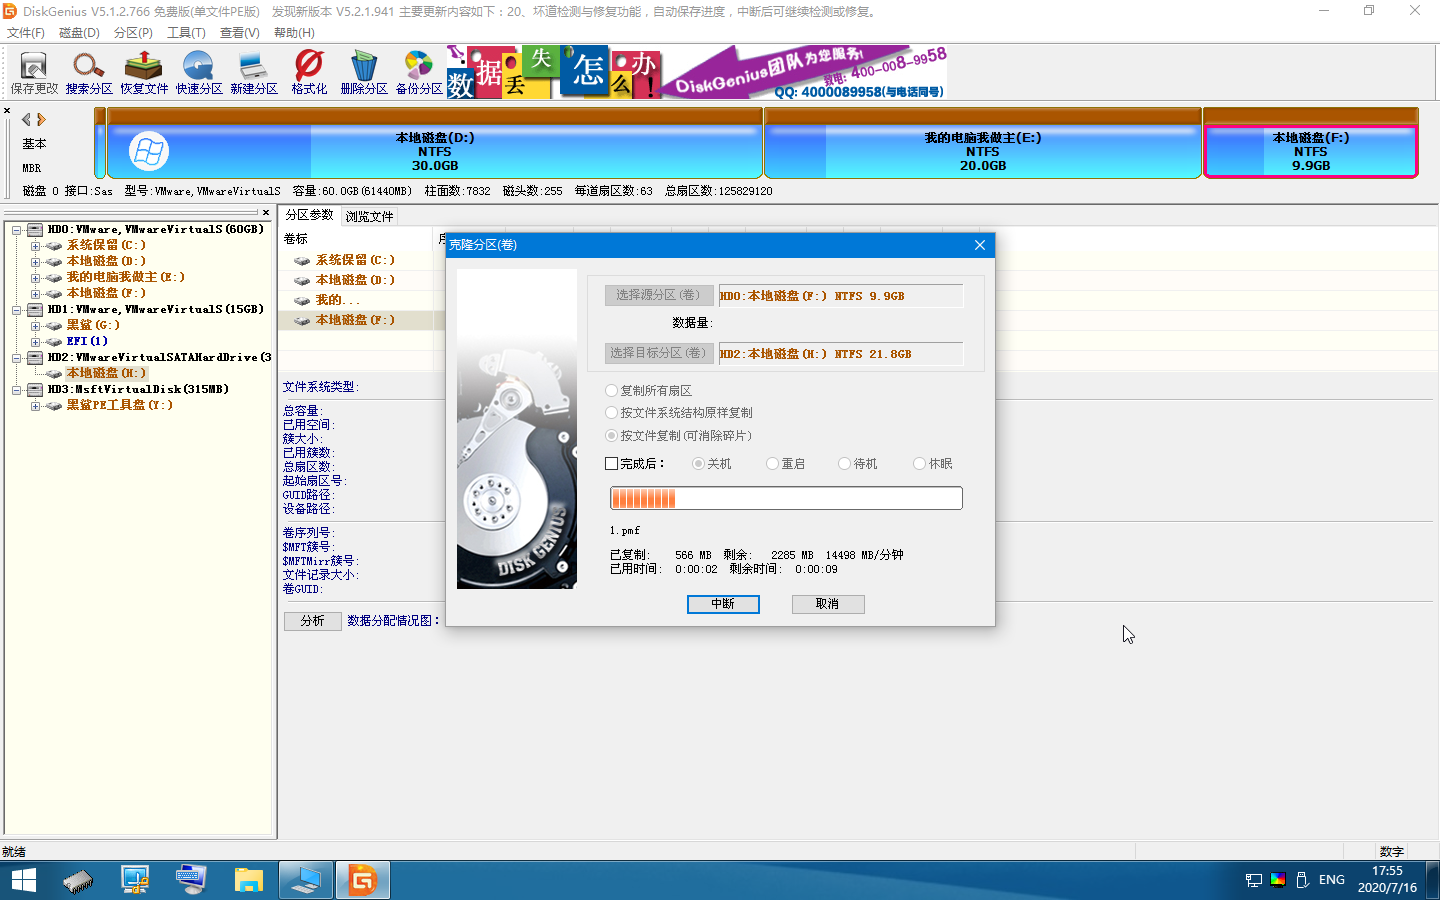The height and width of the screenshot is (900, 1440).
Task: Choose the 休眠 hibernate radio button
Action: 933,464
